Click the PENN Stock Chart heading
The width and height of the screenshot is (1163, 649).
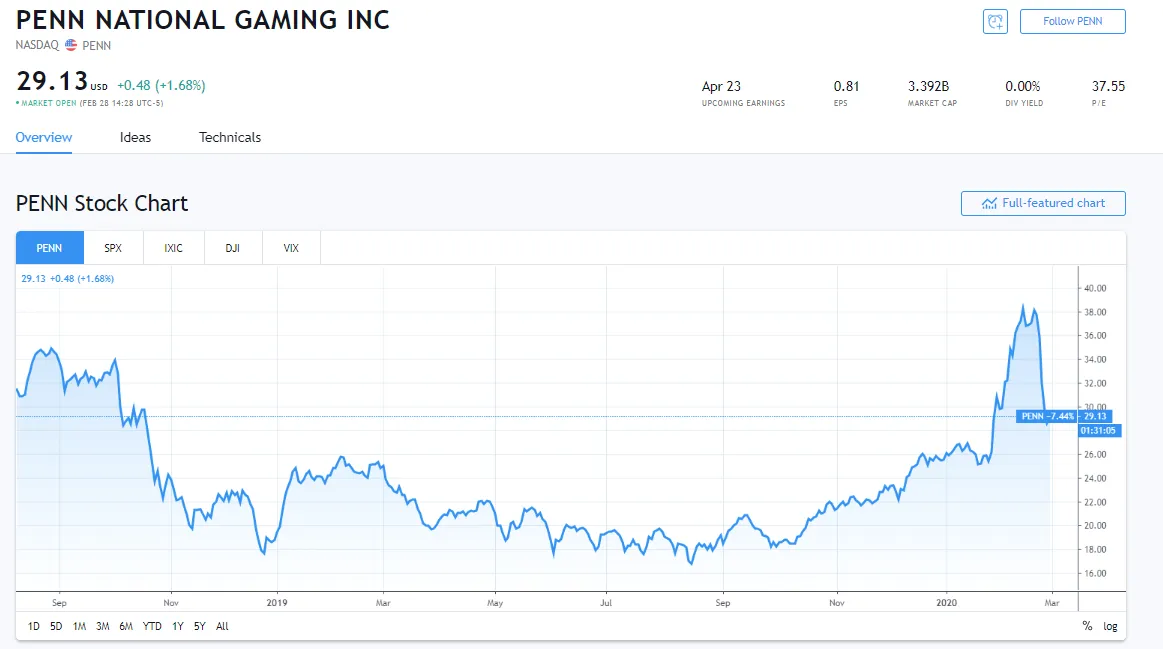pyautogui.click(x=102, y=203)
